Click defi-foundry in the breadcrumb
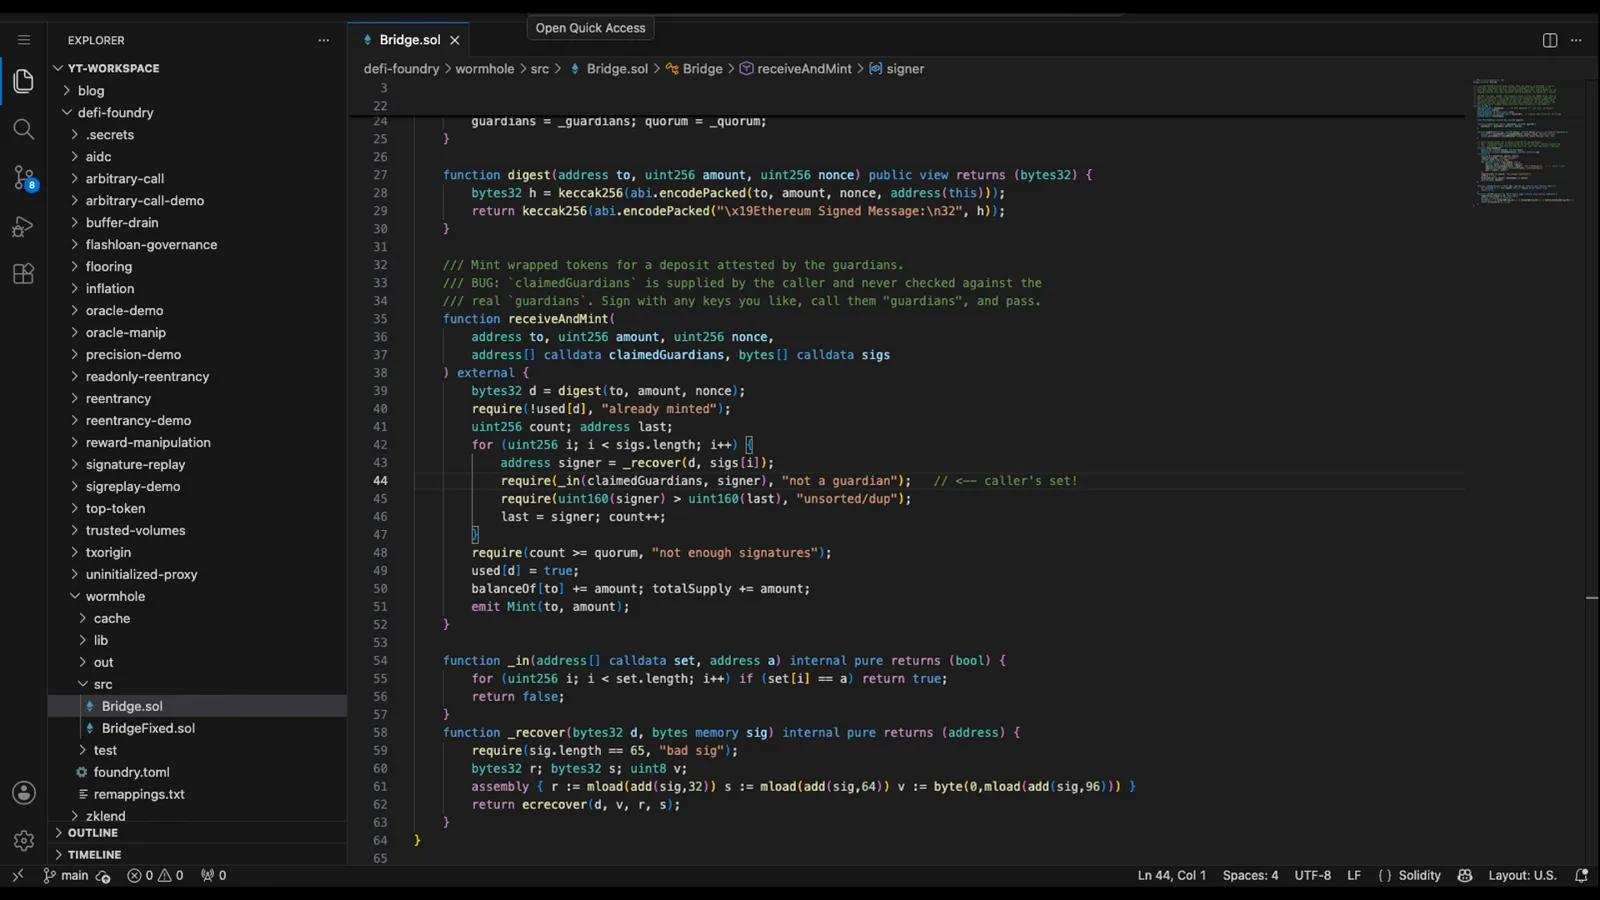1600x900 pixels. pyautogui.click(x=401, y=69)
